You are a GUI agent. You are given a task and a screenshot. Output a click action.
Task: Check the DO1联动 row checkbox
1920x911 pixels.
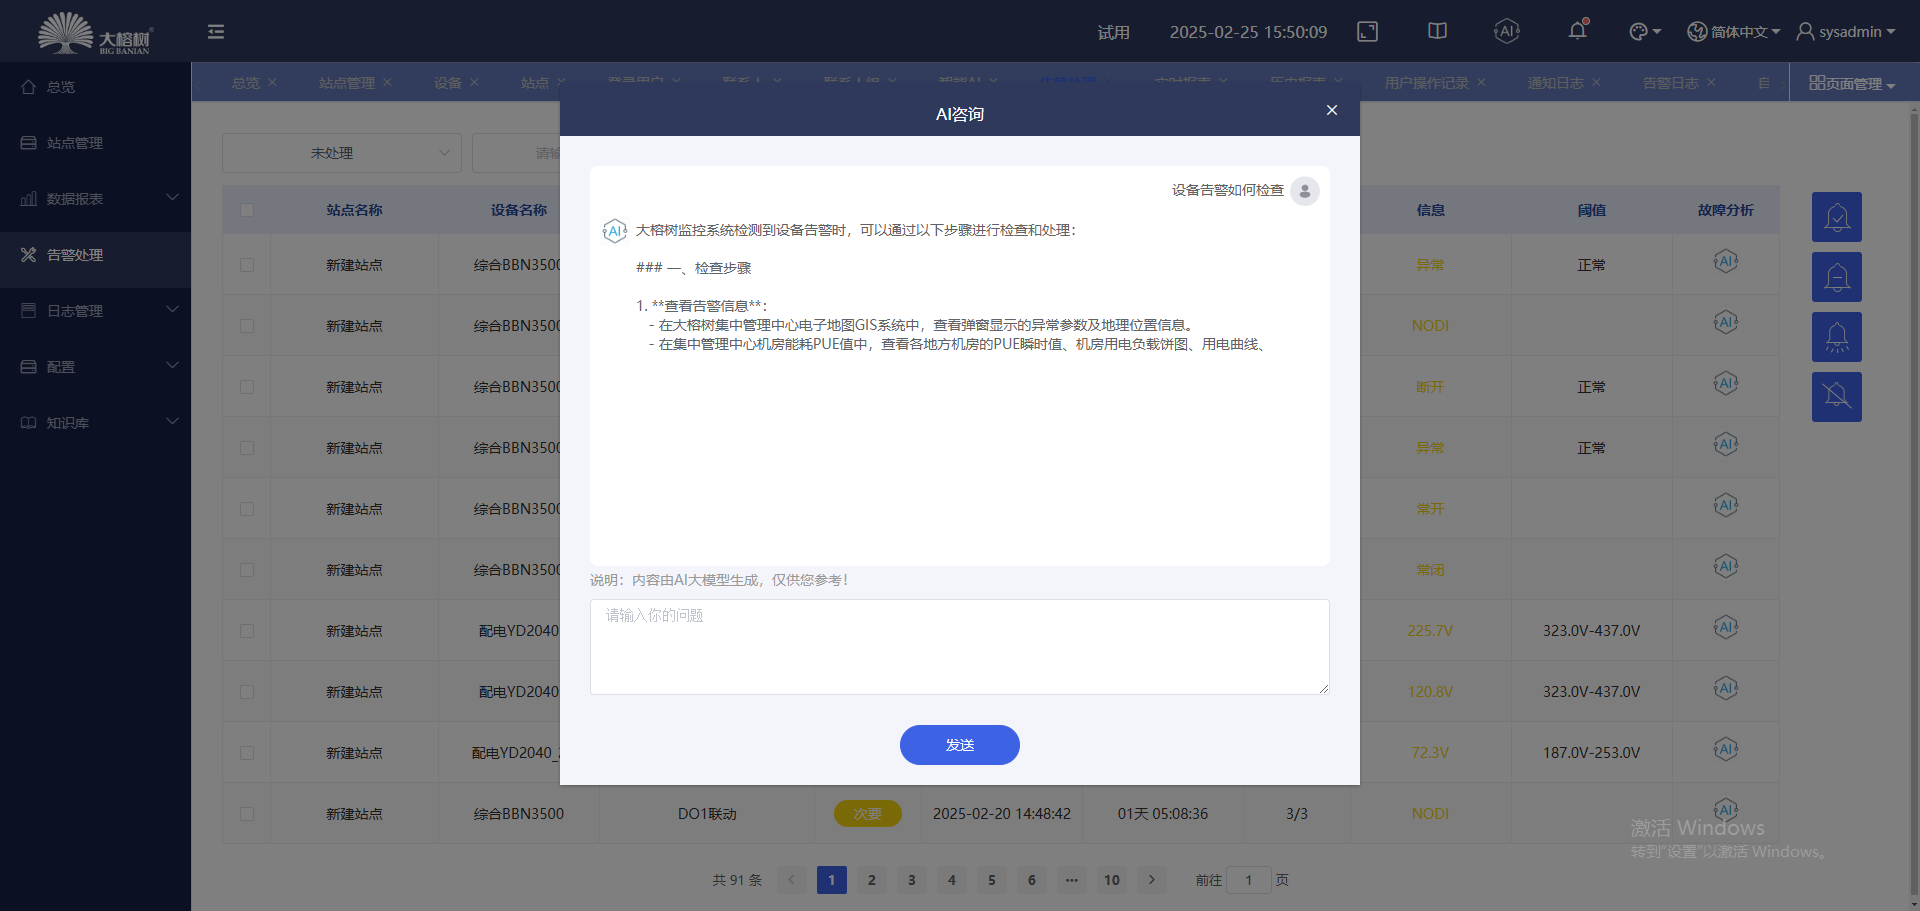pyautogui.click(x=247, y=814)
